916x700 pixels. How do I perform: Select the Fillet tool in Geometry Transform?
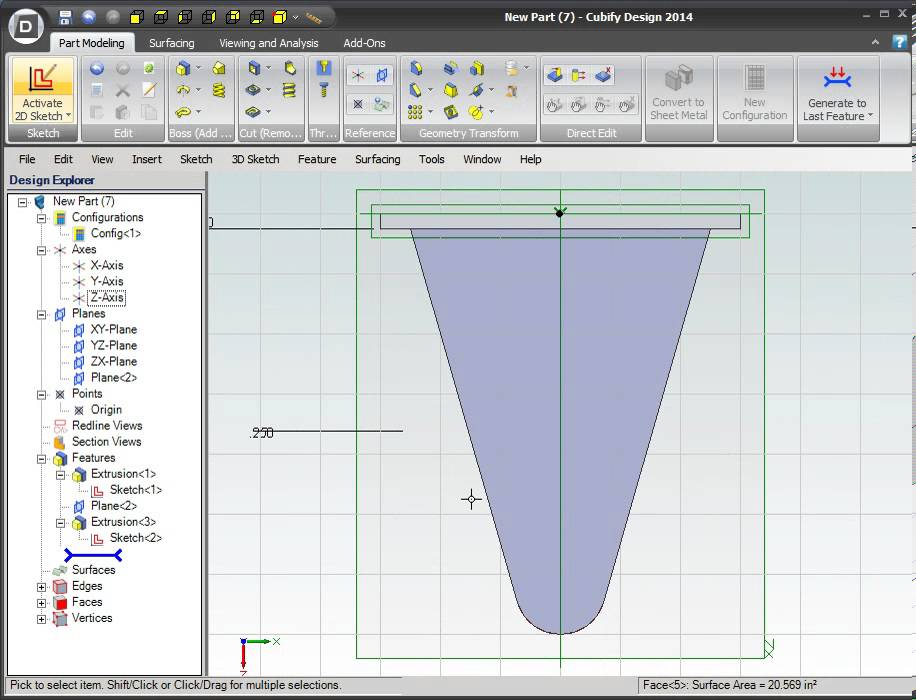click(415, 68)
